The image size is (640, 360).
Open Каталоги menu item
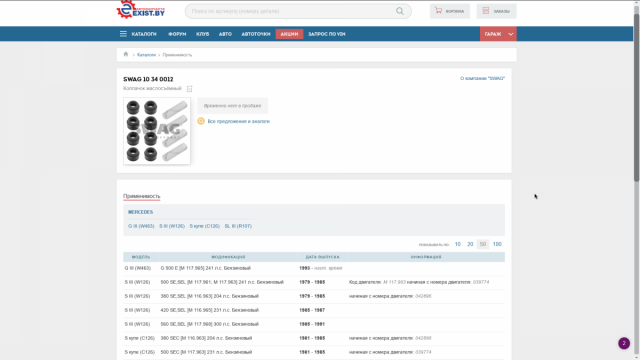pyautogui.click(x=144, y=34)
